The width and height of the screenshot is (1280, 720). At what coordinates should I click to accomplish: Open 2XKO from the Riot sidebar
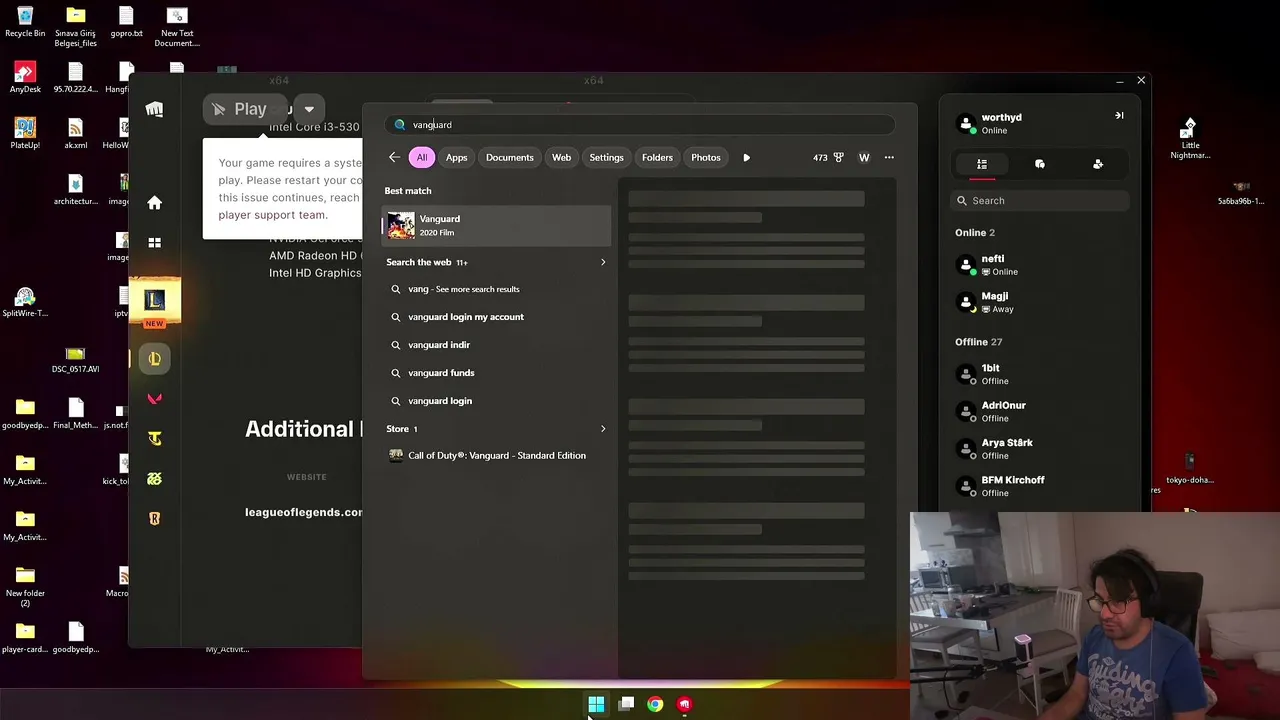154,479
